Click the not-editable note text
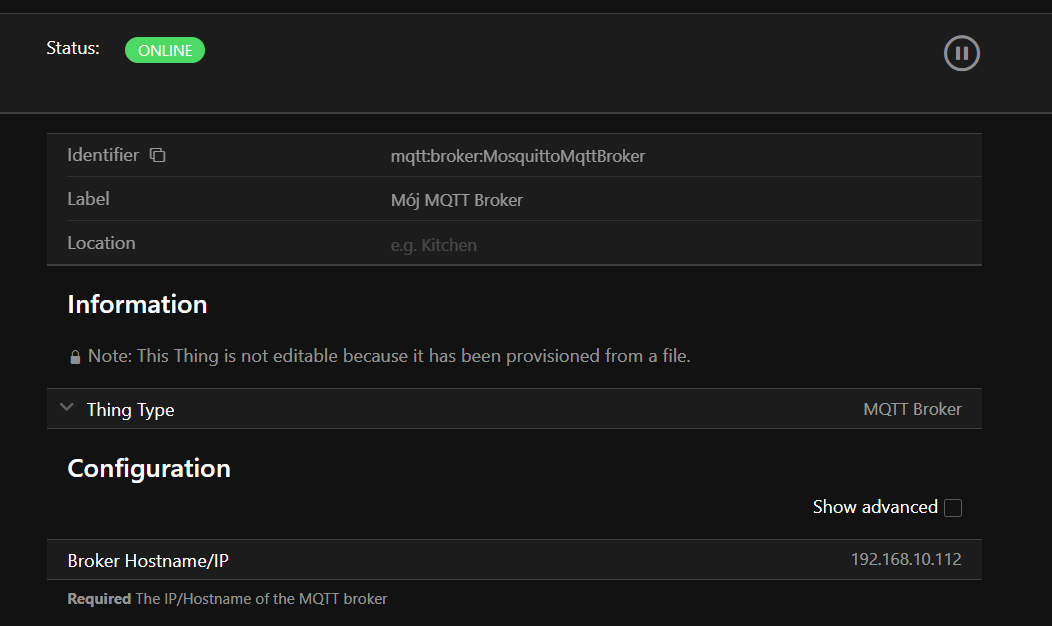Image resolution: width=1052 pixels, height=626 pixels. [389, 356]
